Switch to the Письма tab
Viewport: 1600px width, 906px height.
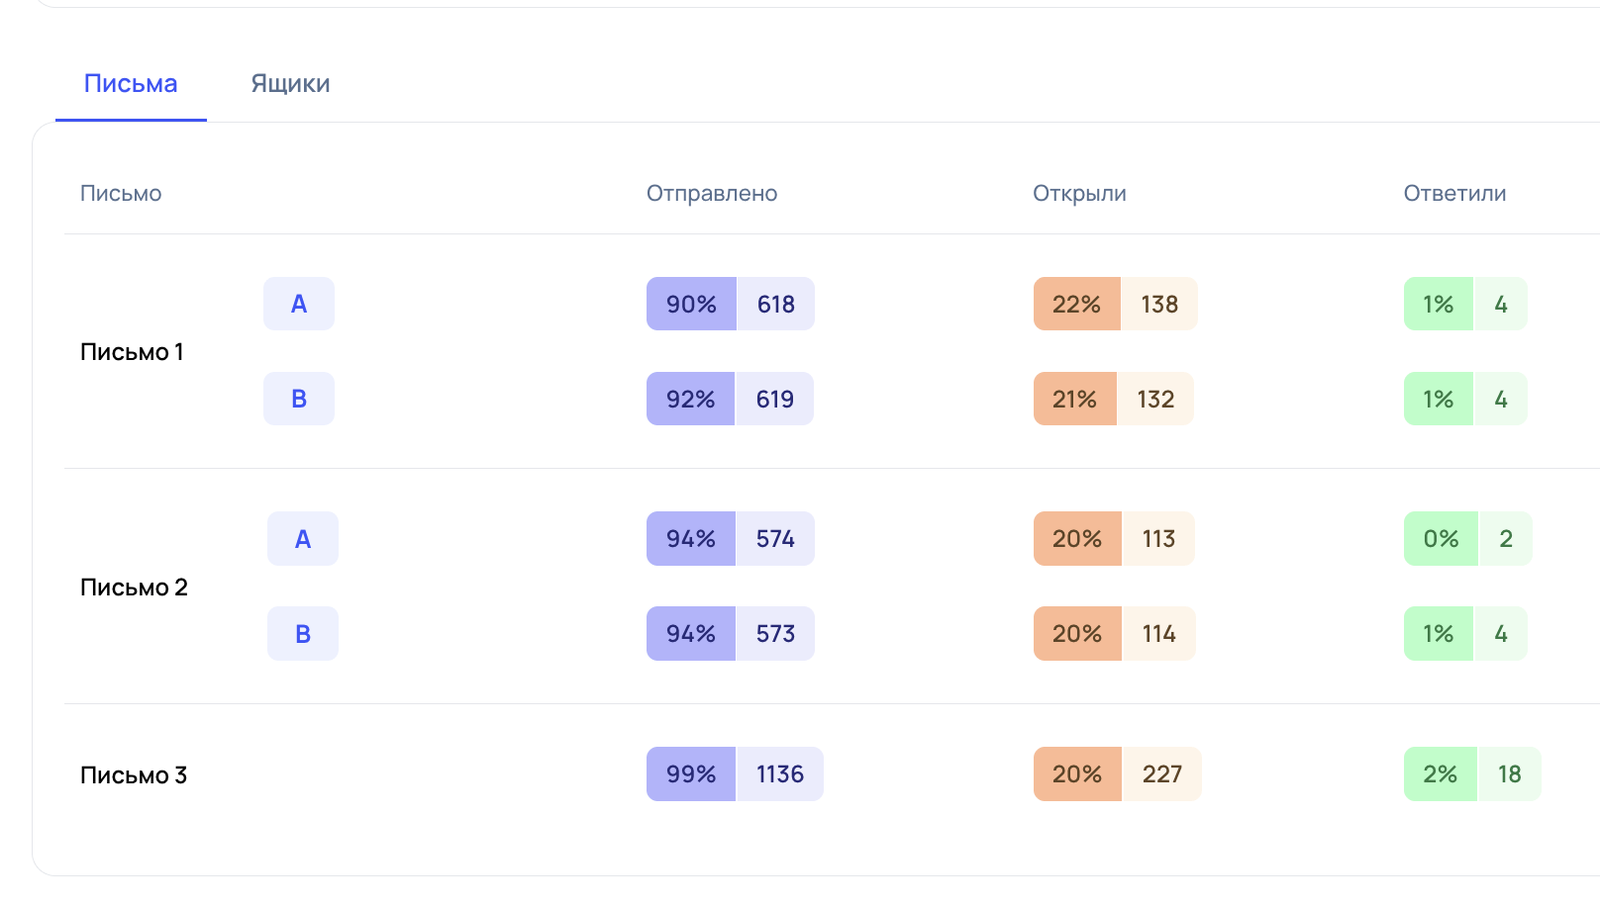tap(130, 84)
